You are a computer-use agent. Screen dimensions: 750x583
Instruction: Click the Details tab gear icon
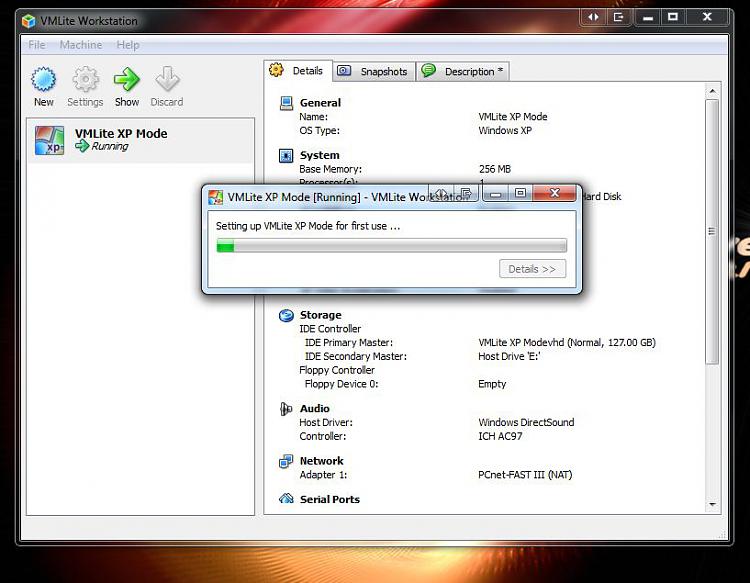[x=276, y=70]
